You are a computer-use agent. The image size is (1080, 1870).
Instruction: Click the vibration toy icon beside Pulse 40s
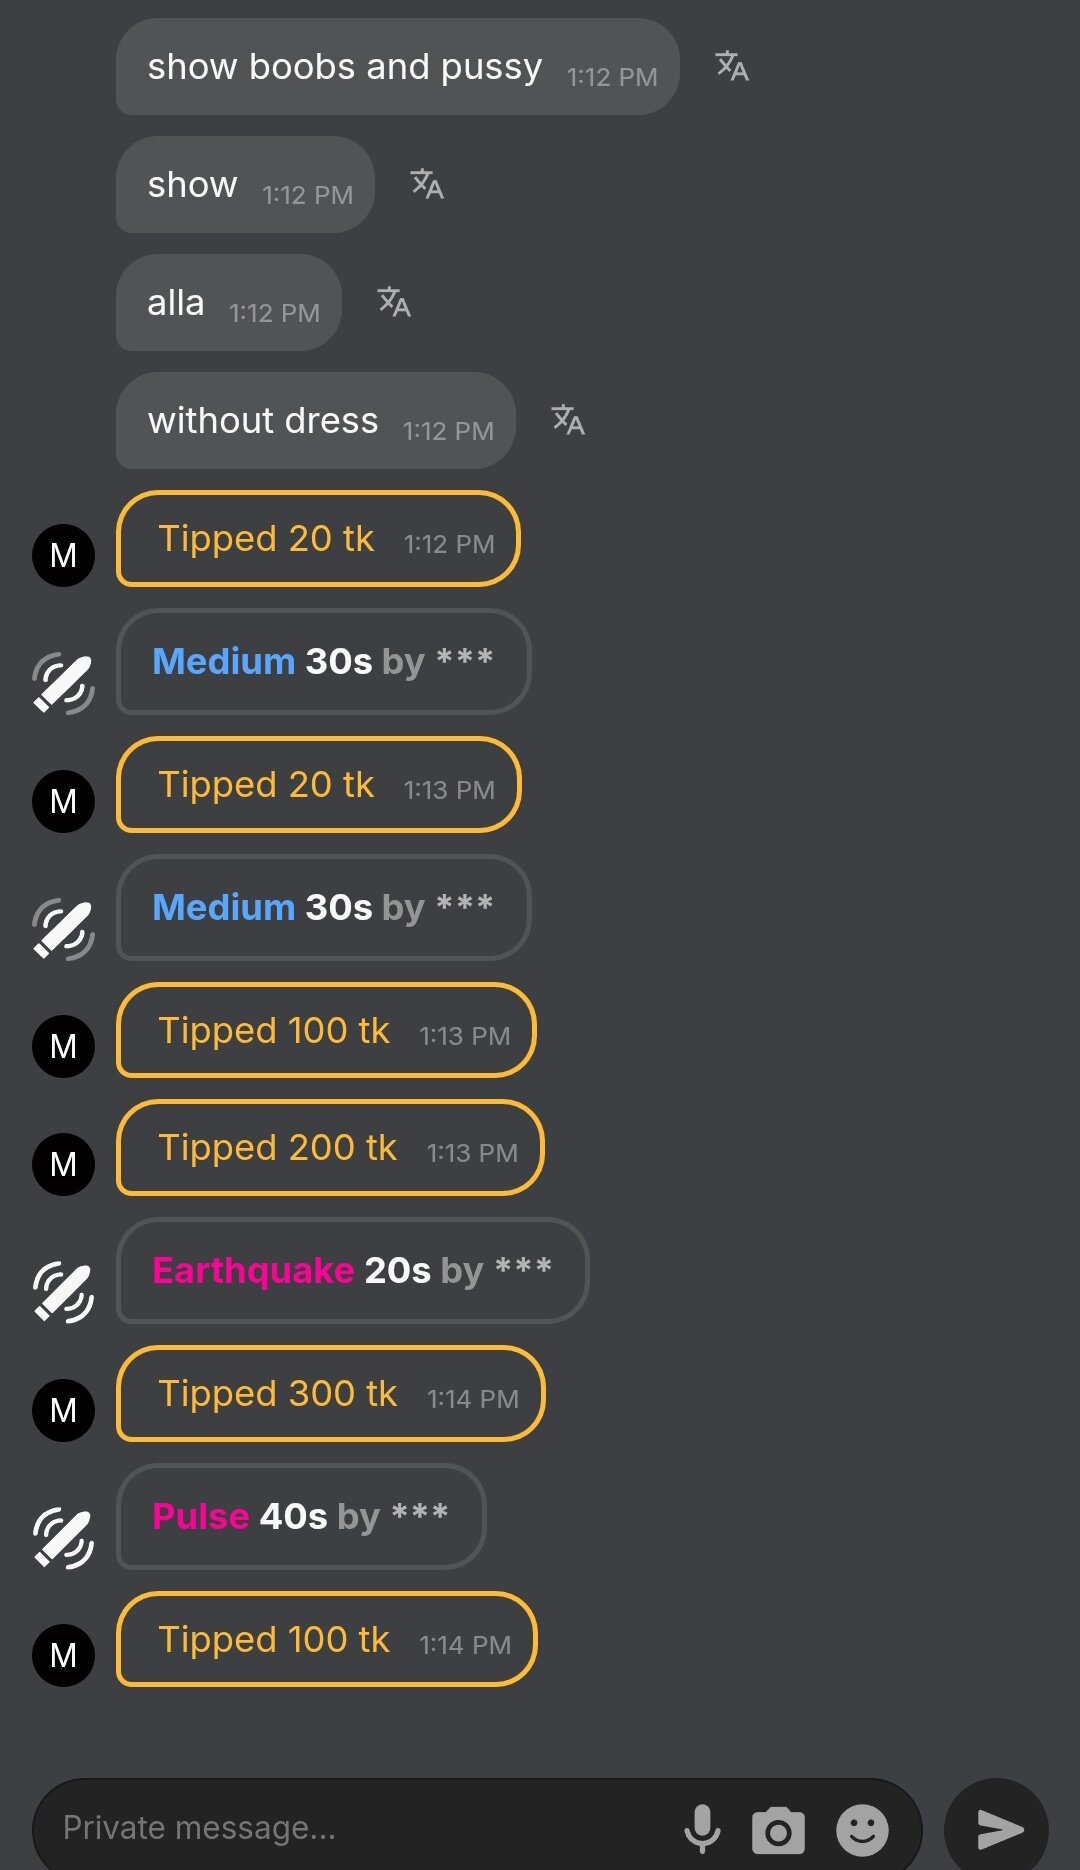(x=63, y=1538)
